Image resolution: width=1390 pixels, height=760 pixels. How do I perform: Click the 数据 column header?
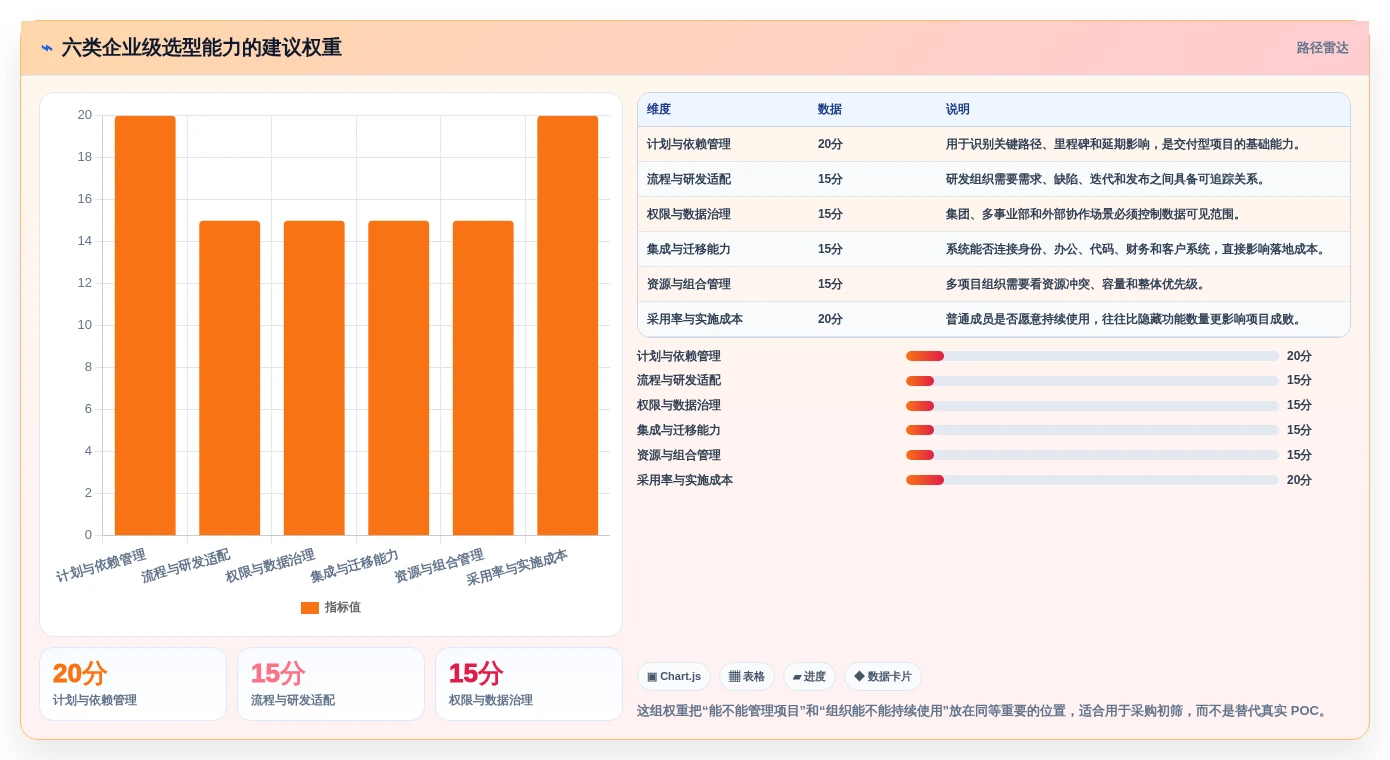(830, 110)
